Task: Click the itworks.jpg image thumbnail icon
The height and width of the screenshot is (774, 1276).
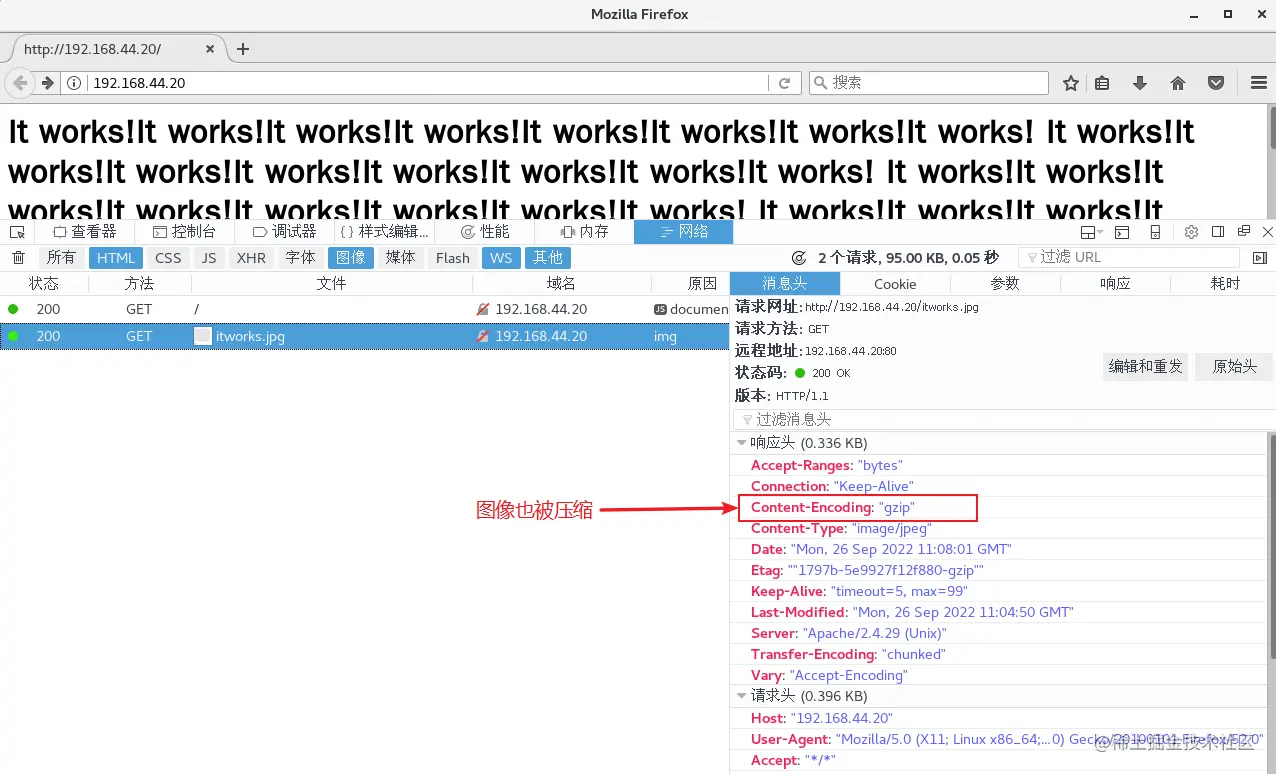Action: tap(203, 336)
